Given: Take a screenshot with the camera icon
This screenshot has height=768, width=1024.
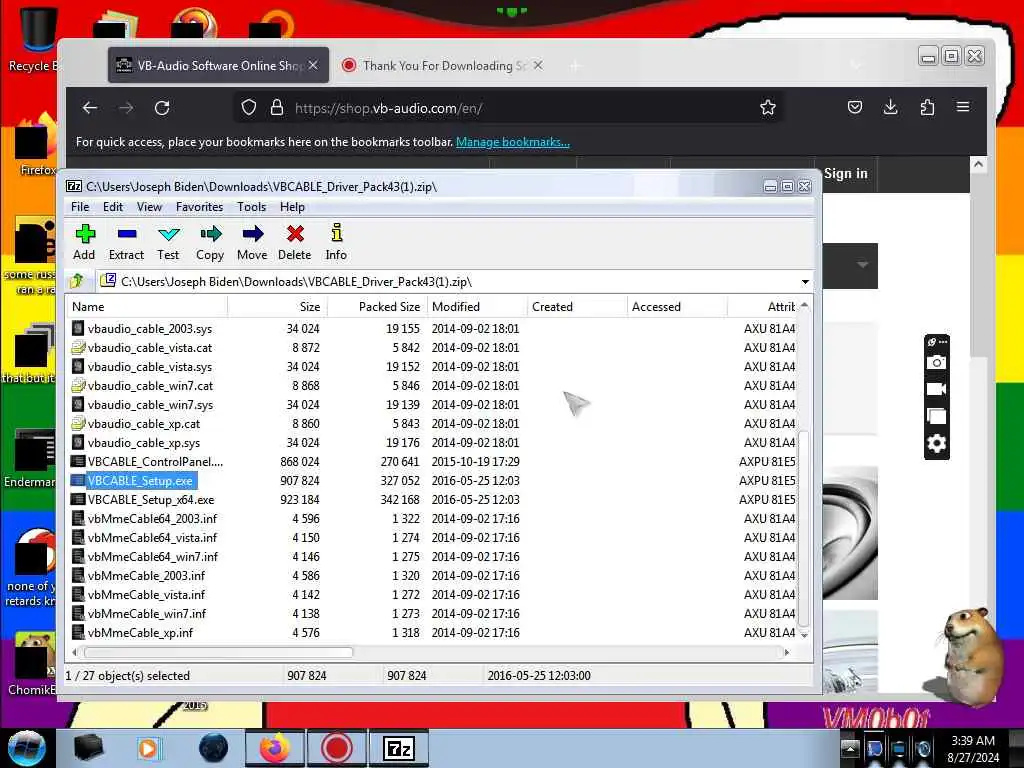Looking at the screenshot, I should (936, 362).
